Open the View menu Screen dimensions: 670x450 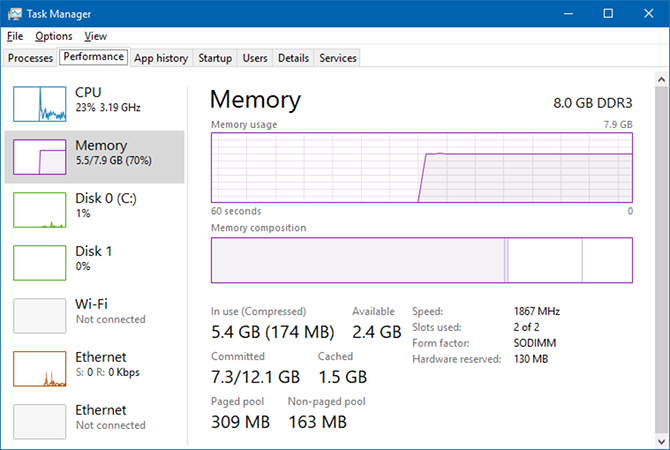click(96, 36)
